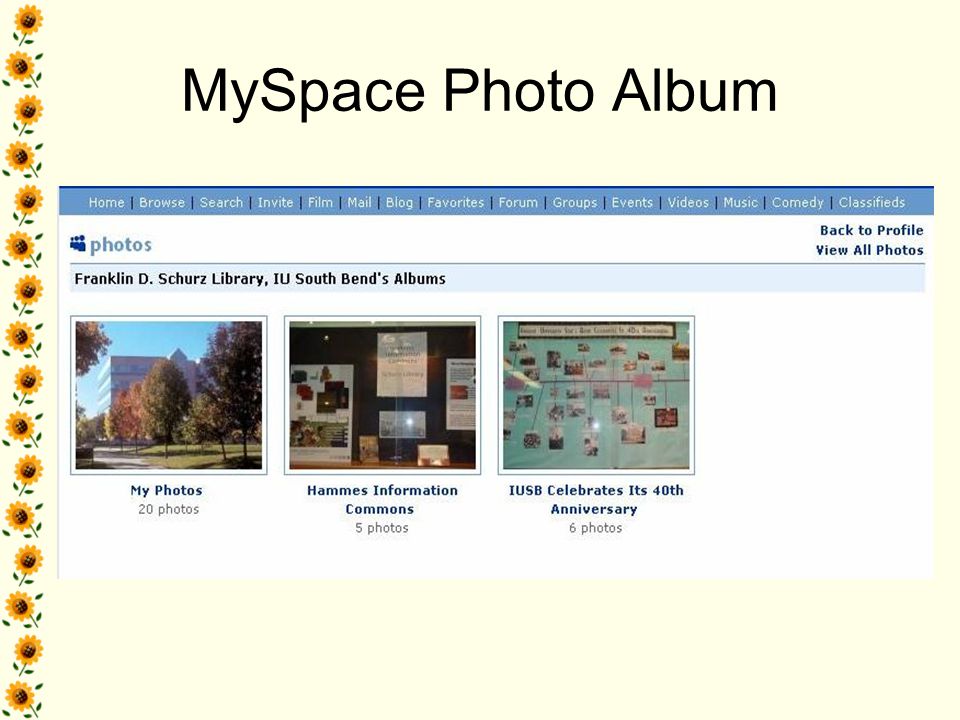This screenshot has height=720, width=960.
Task: Open the Film section
Action: click(320, 203)
